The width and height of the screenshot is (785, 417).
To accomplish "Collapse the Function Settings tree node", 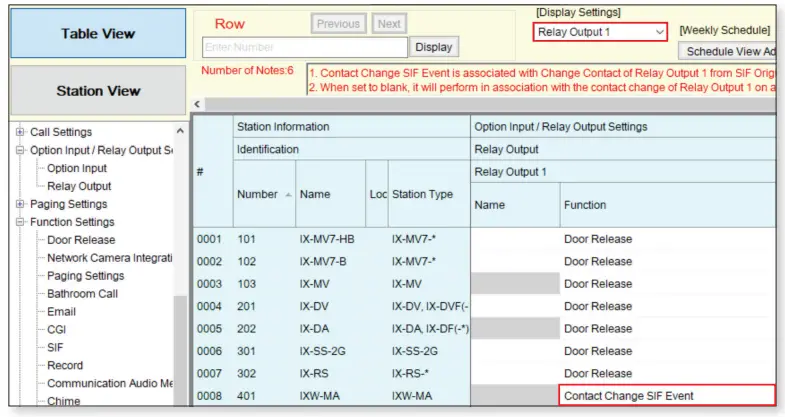I will click(20, 222).
